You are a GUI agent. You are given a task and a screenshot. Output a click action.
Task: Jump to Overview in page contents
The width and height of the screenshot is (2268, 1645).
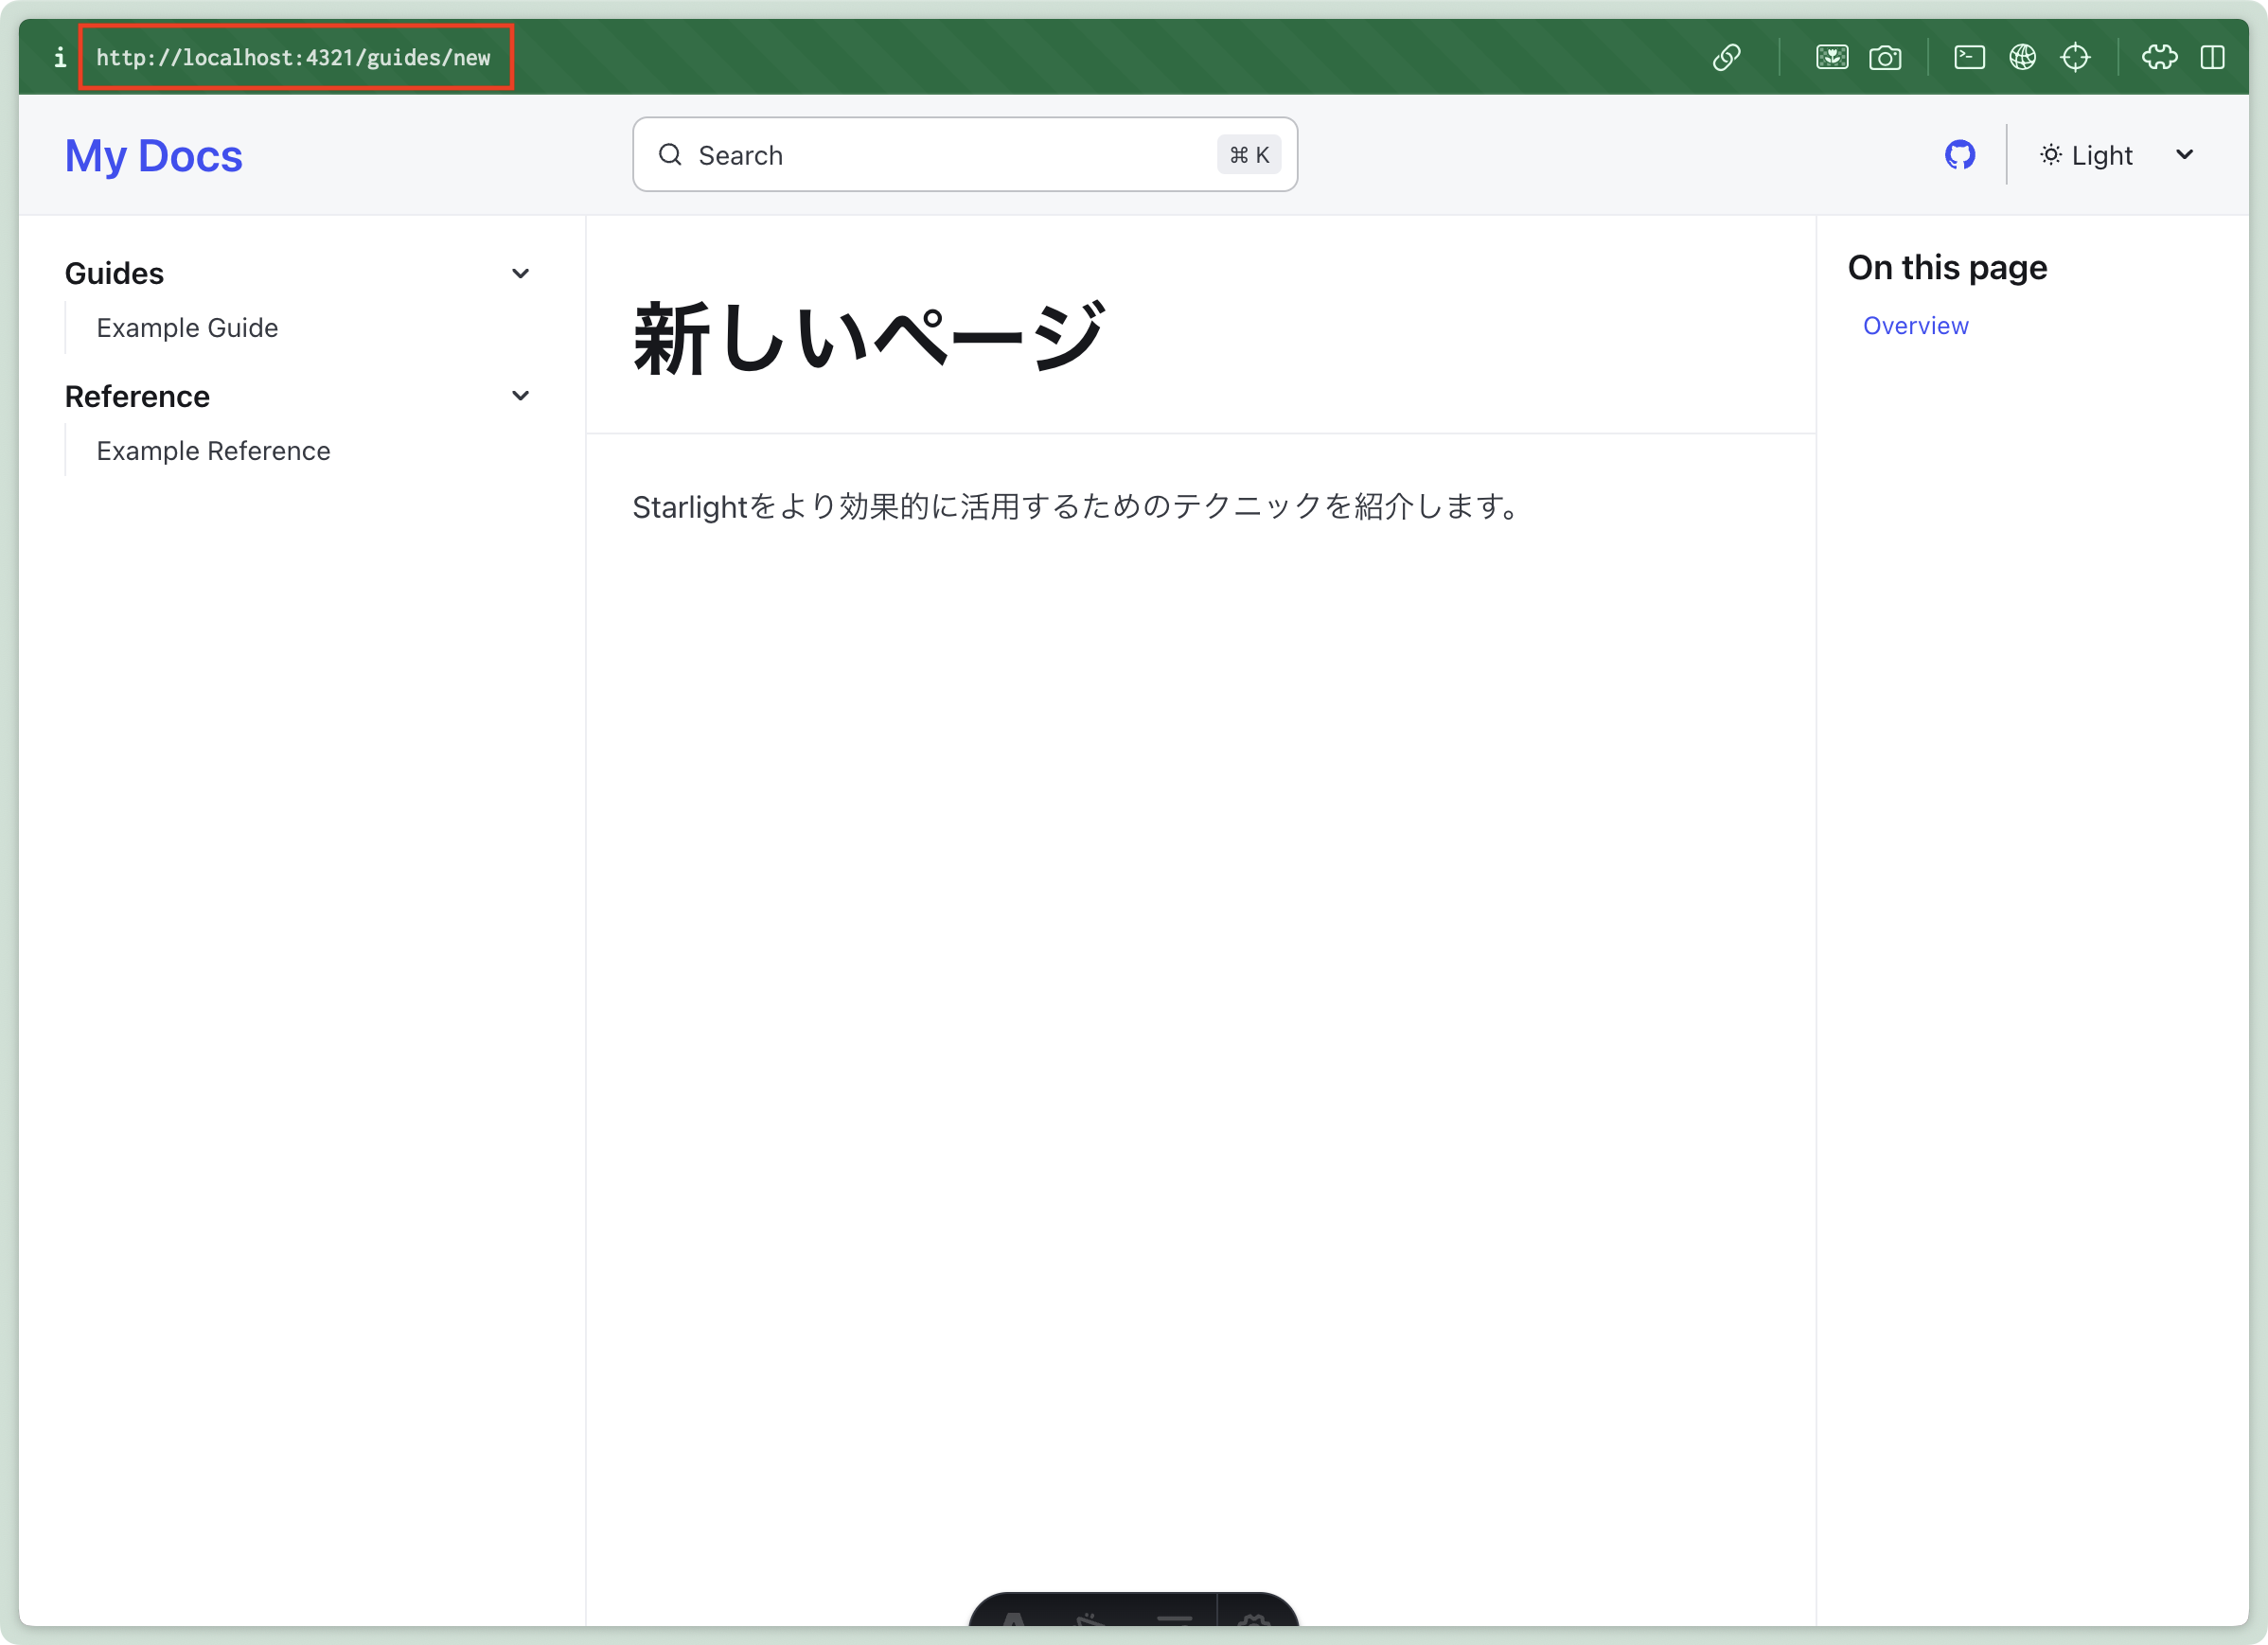coord(1915,326)
